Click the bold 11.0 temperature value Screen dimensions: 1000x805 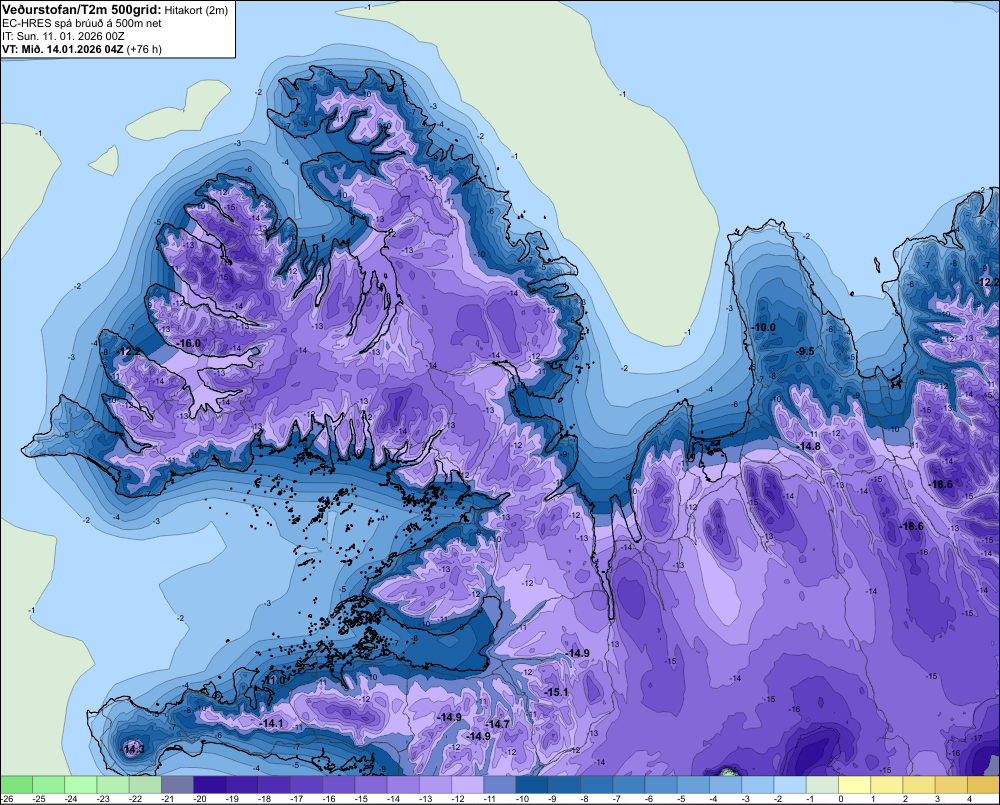pyautogui.click(x=276, y=681)
